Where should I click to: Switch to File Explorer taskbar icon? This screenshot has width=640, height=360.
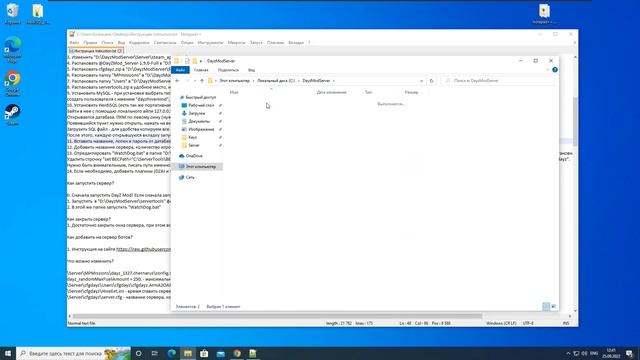(188, 353)
